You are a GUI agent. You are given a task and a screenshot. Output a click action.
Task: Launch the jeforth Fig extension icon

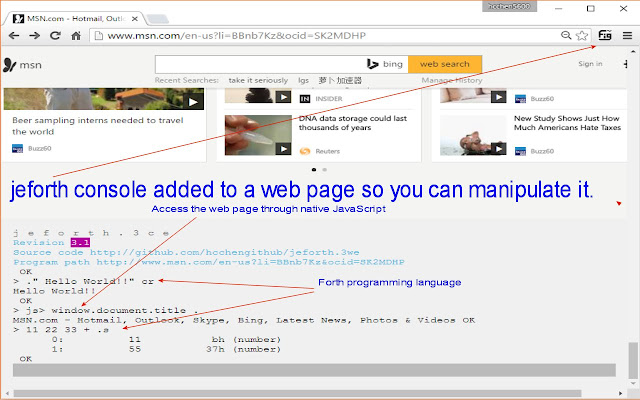[605, 35]
